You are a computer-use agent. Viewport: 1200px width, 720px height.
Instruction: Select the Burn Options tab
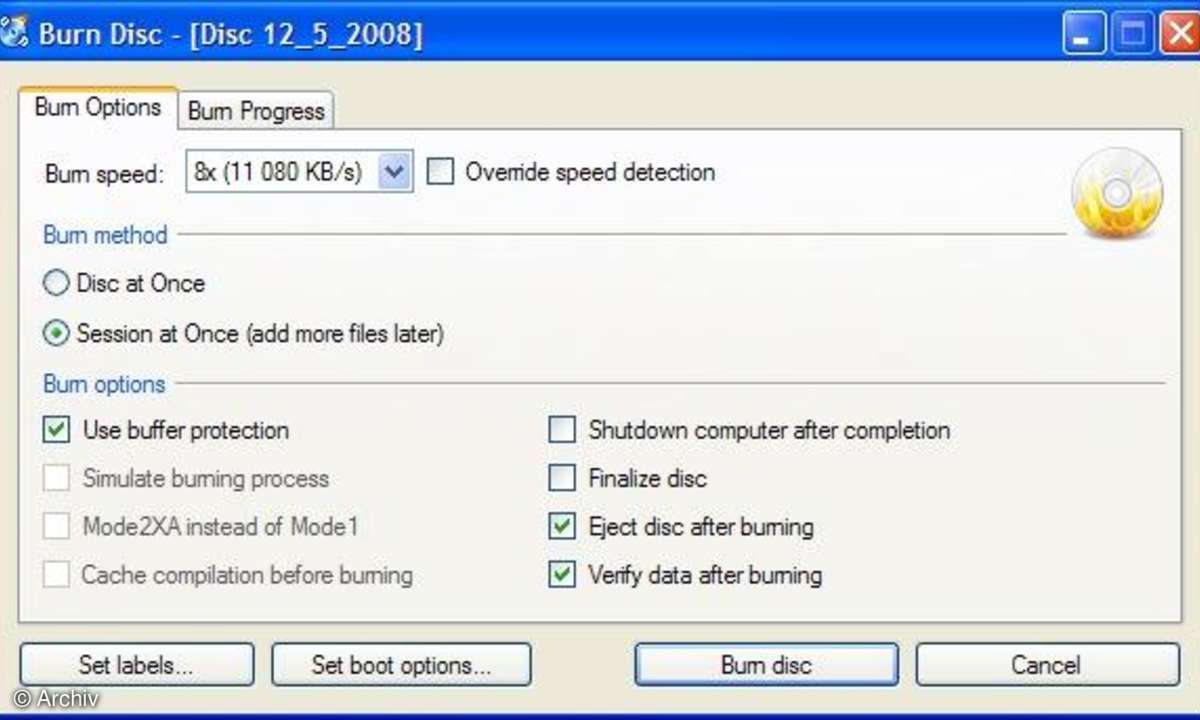pos(97,108)
